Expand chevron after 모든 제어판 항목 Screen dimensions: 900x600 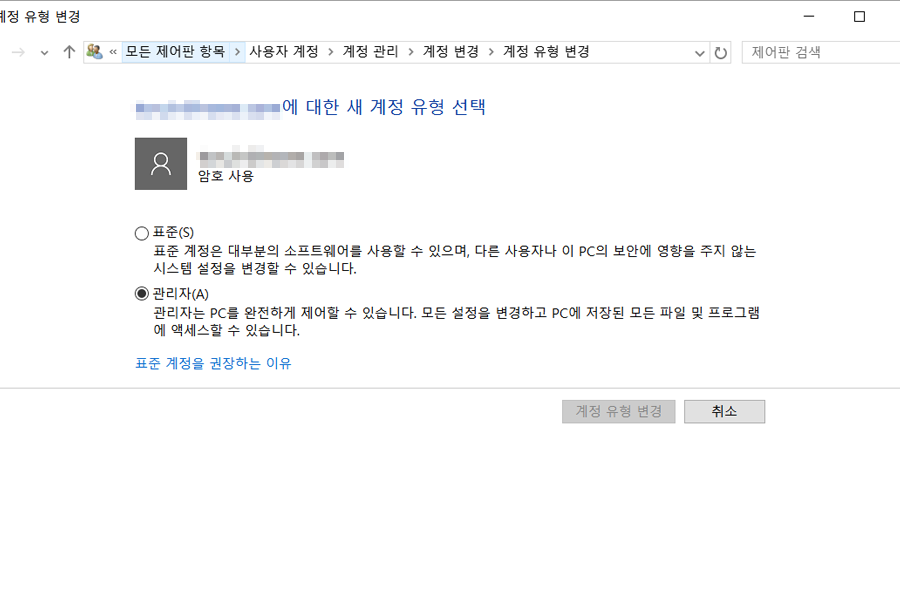[x=237, y=52]
